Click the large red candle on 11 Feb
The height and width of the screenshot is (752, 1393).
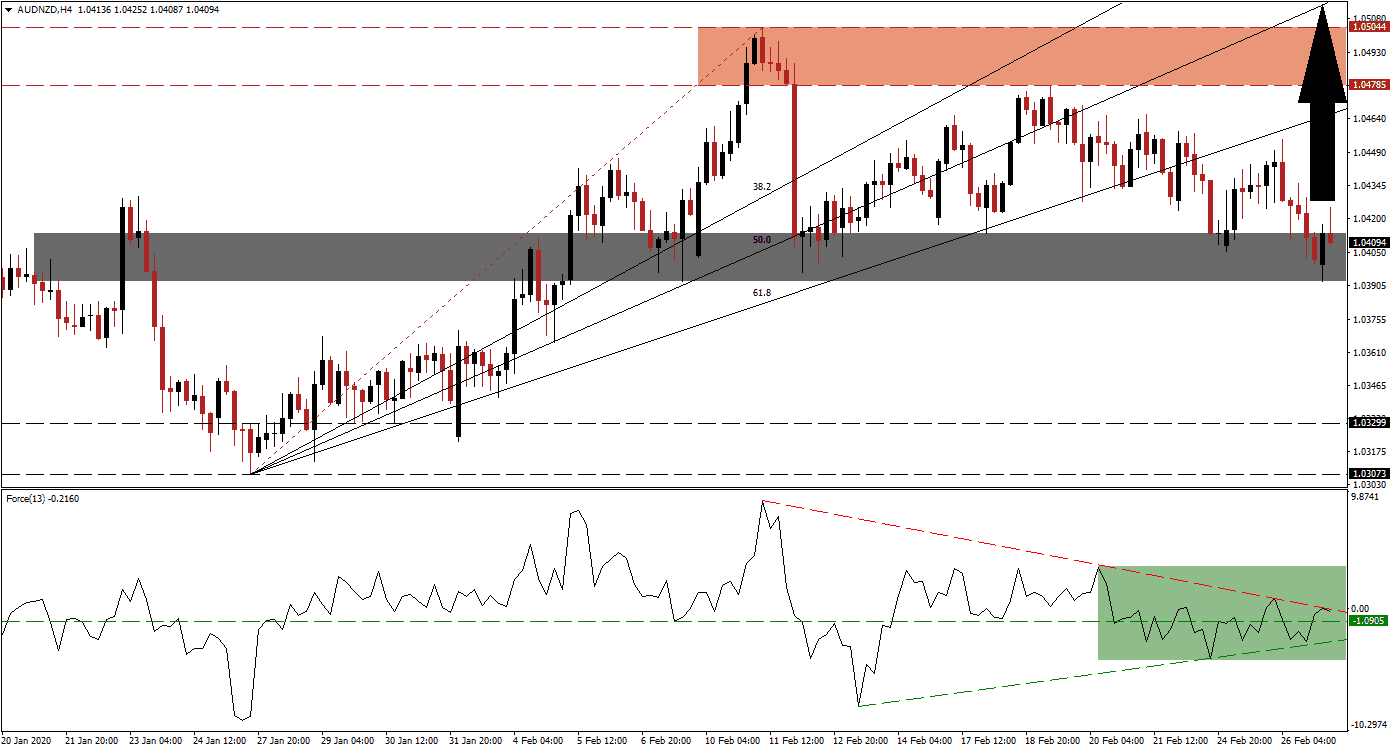[793, 160]
